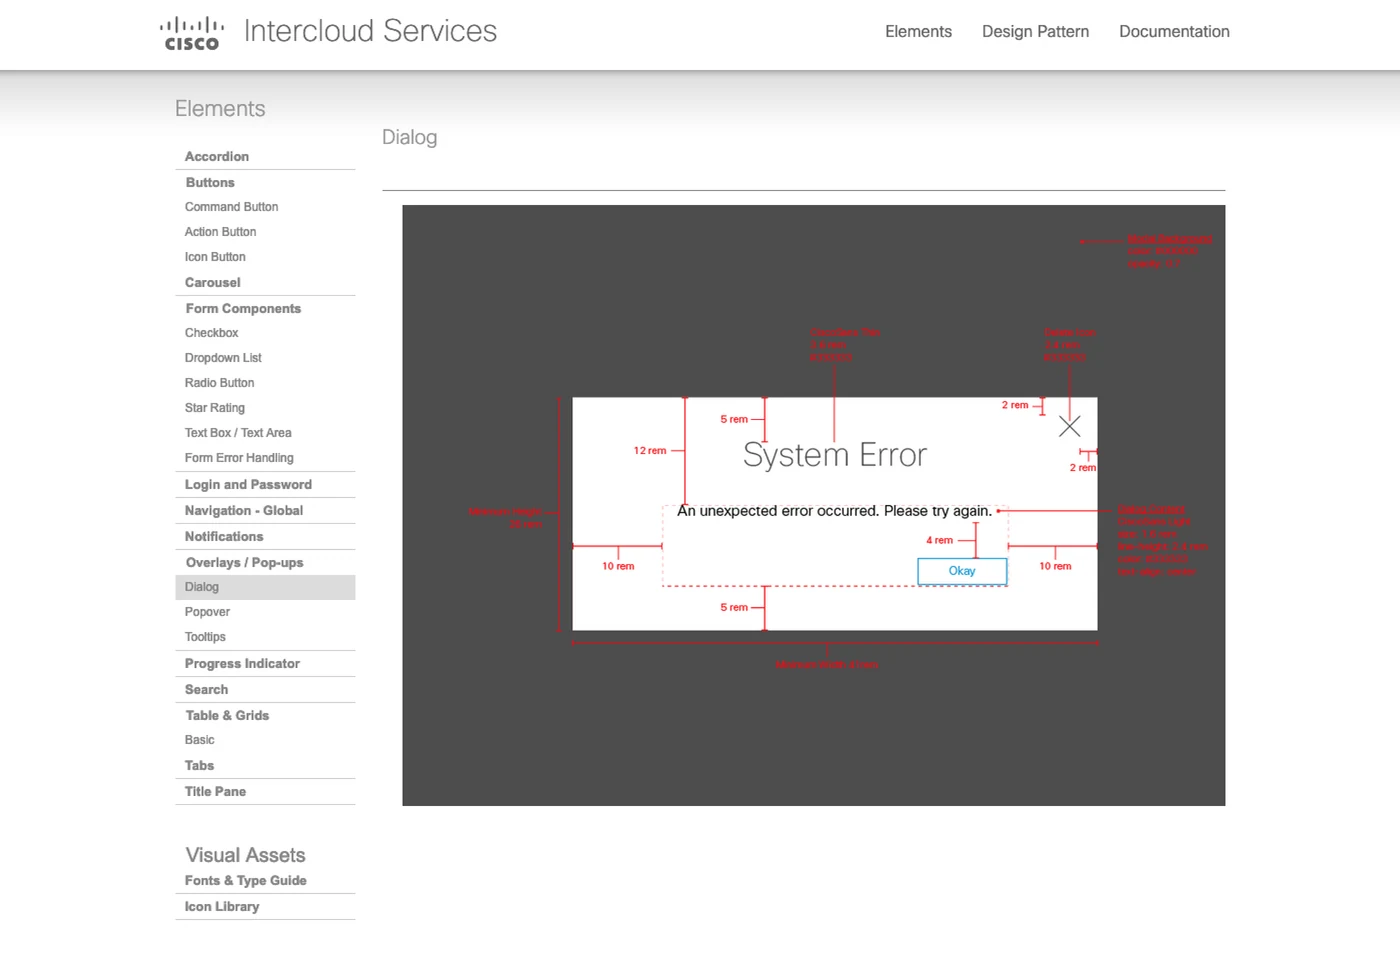The width and height of the screenshot is (1400, 959).
Task: Open Popover page
Action: coord(207,612)
